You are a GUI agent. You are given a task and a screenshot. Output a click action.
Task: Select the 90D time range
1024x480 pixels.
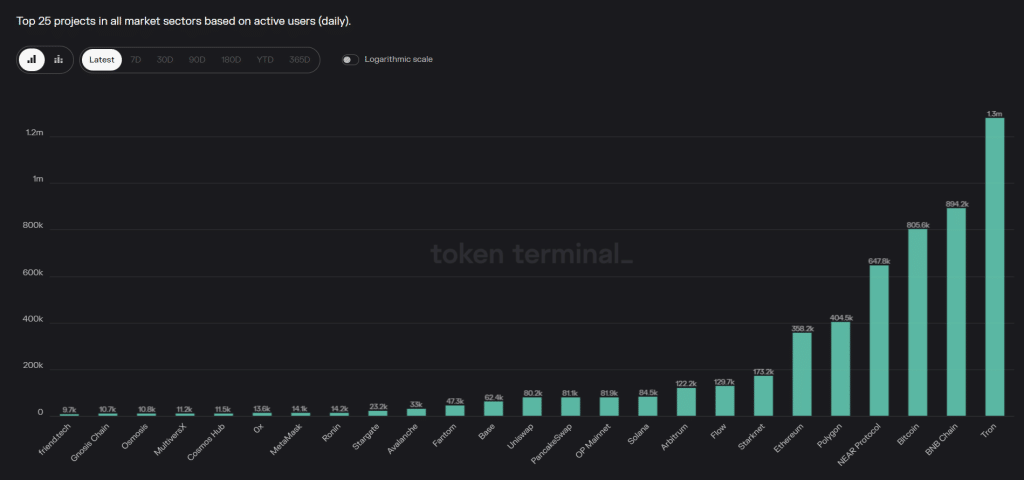197,59
